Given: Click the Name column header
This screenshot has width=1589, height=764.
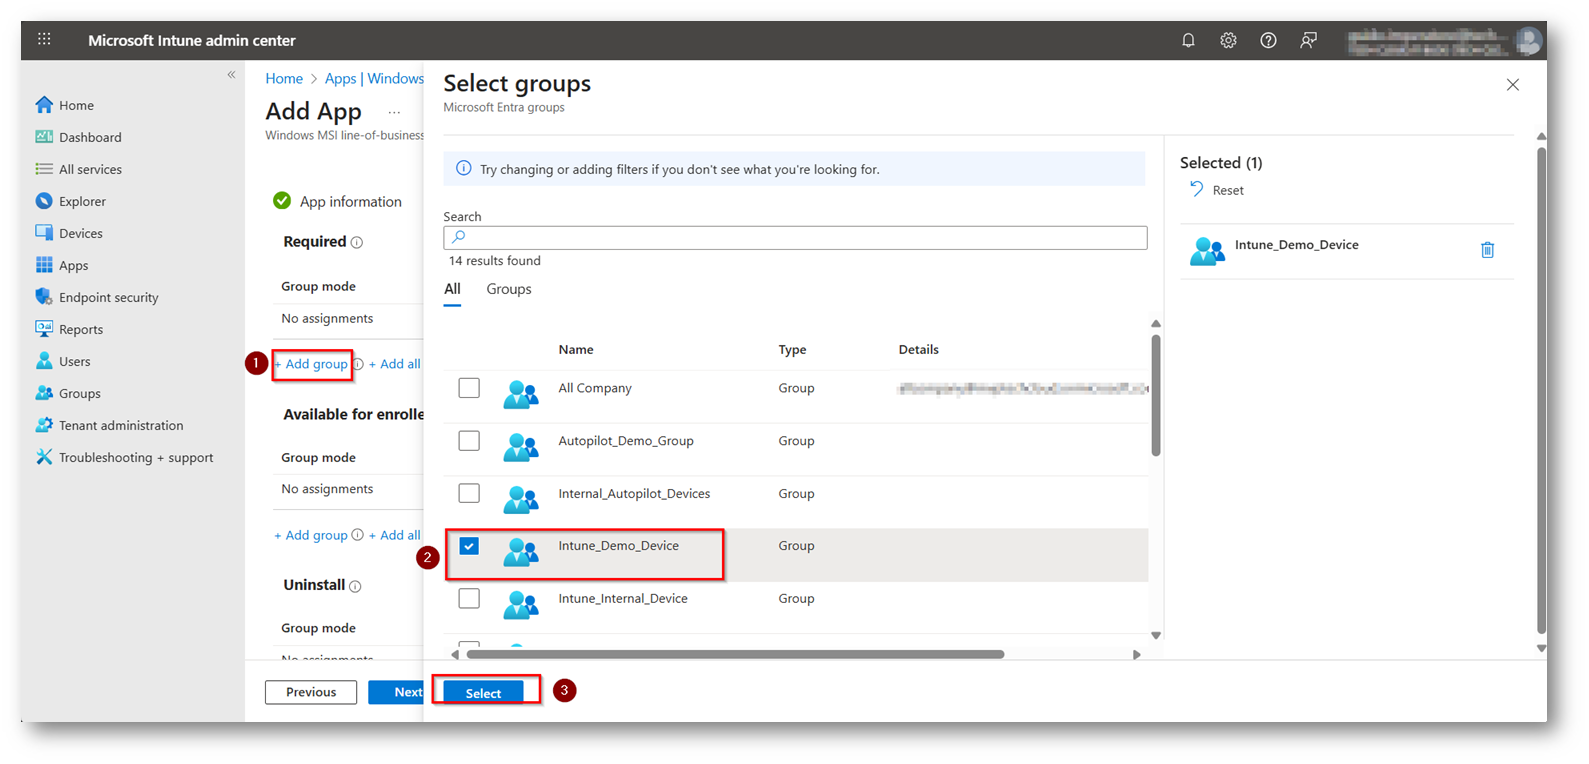Looking at the screenshot, I should coord(576,349).
